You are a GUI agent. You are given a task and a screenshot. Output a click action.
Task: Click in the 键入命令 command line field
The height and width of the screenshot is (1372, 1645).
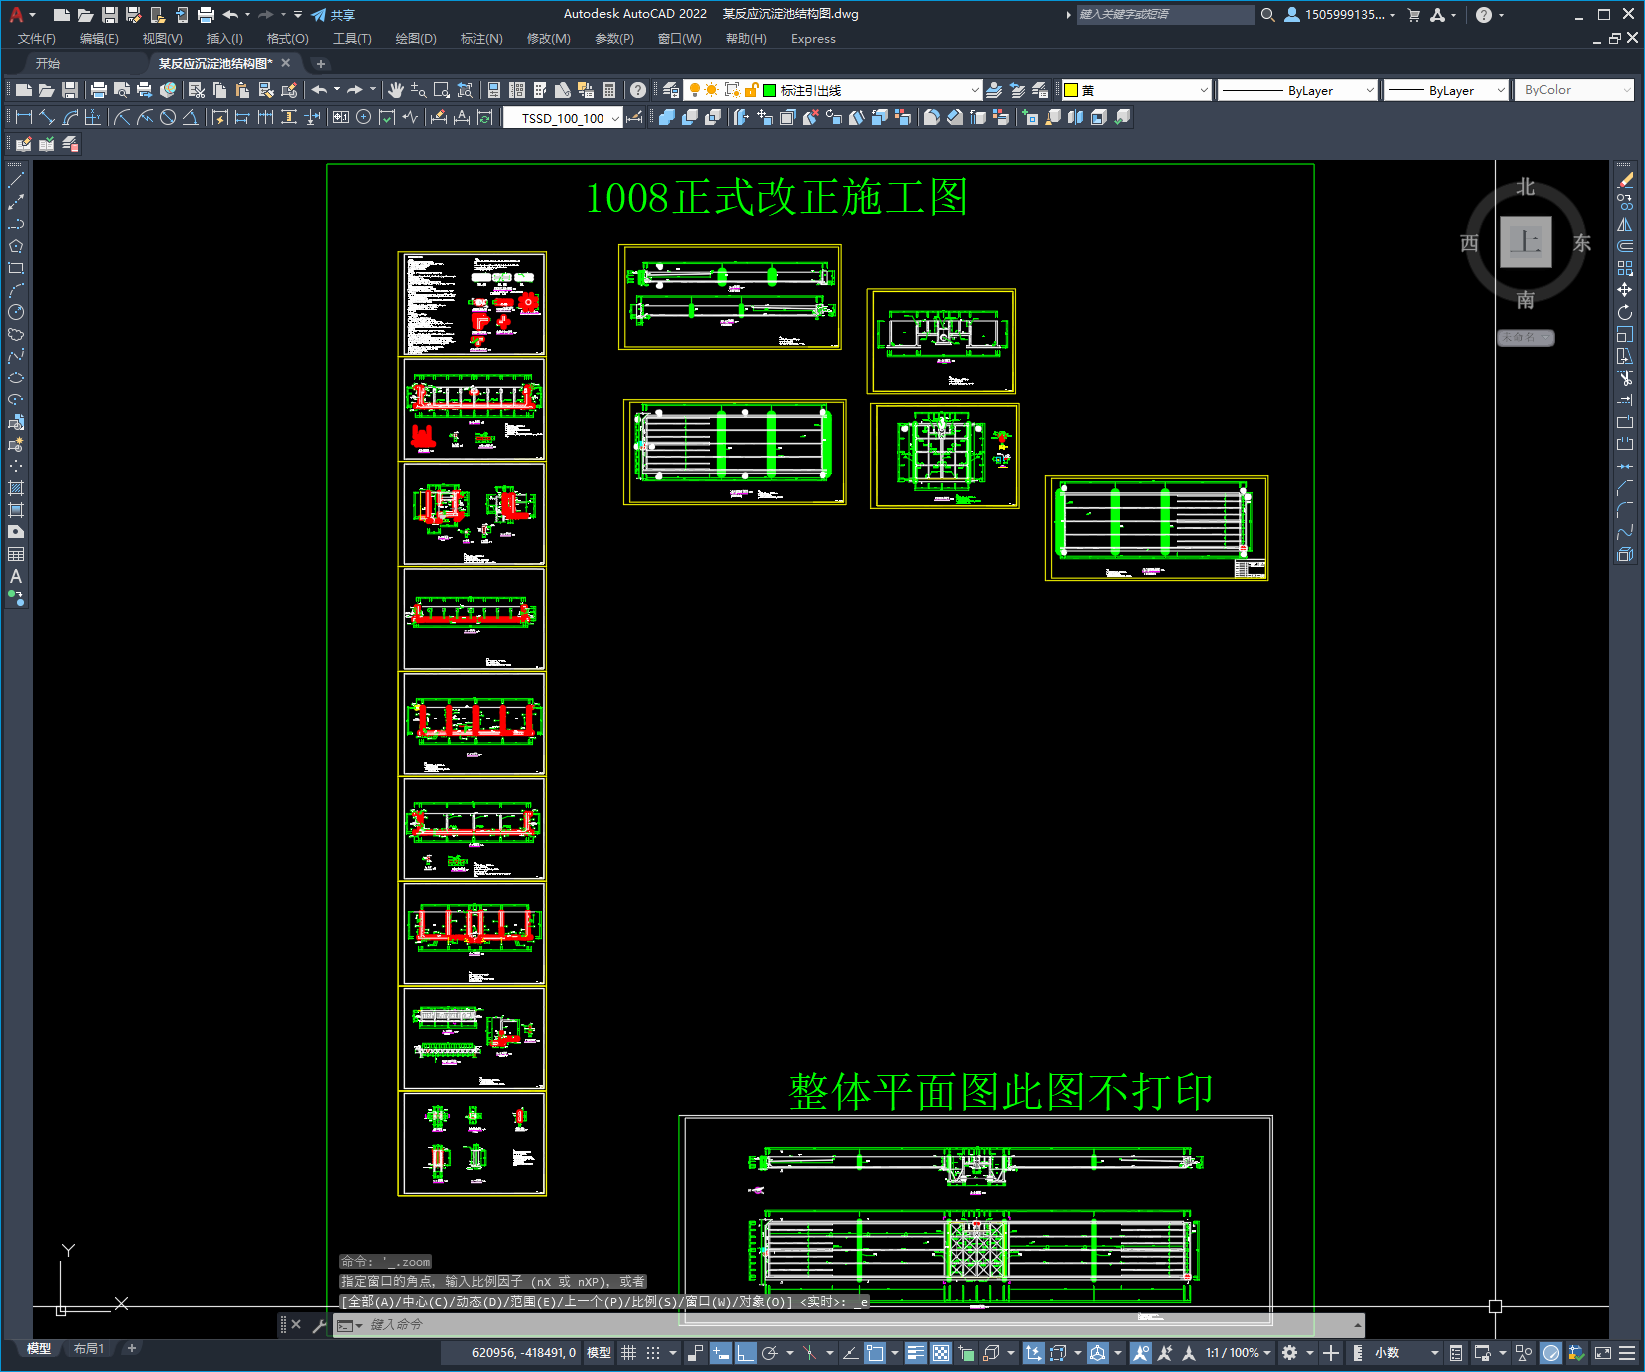pyautogui.click(x=850, y=1325)
